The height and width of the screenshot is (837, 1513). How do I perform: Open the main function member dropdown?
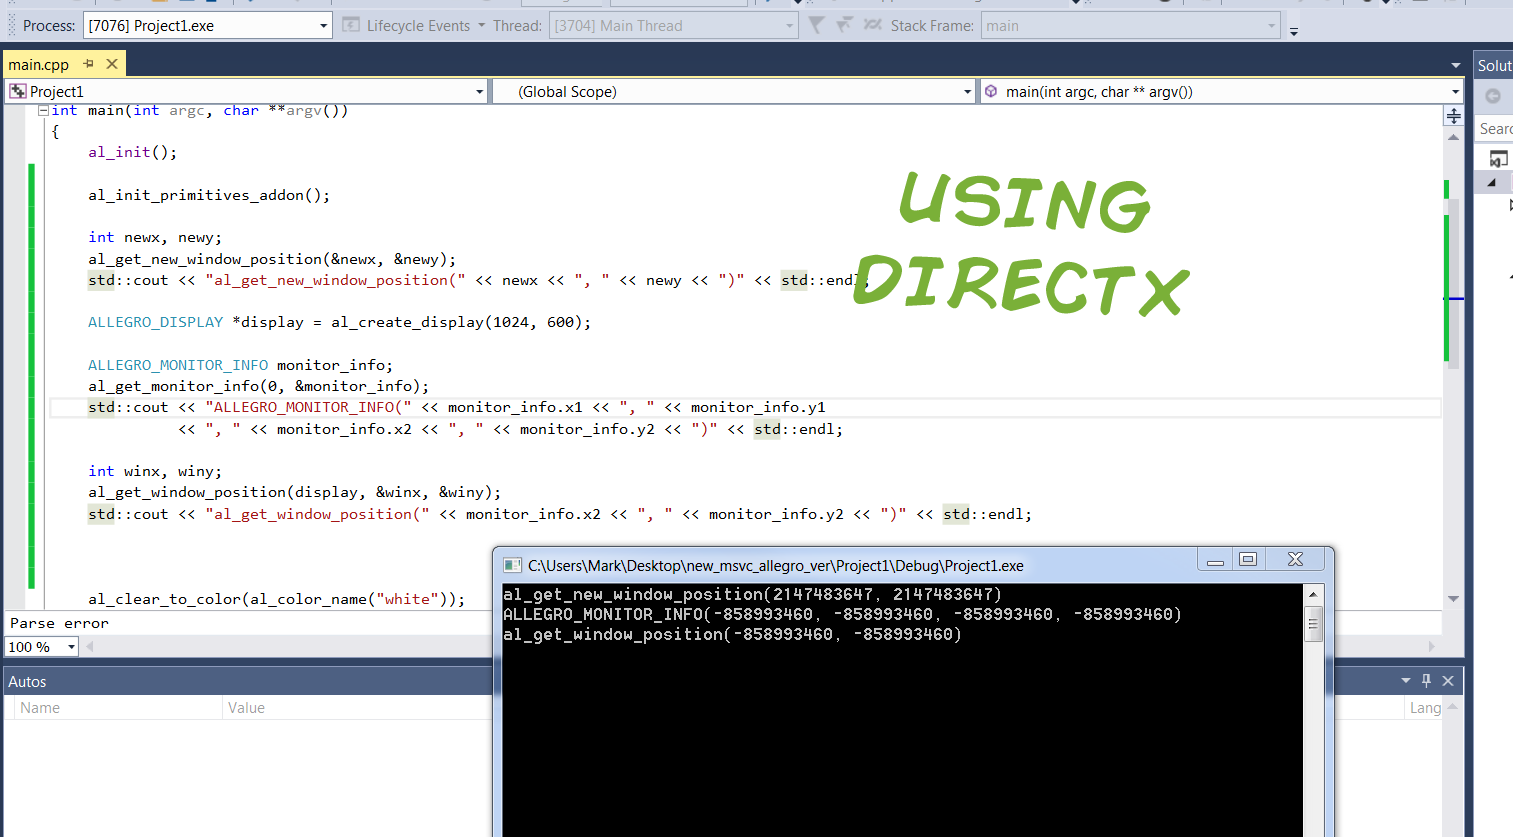(1455, 92)
